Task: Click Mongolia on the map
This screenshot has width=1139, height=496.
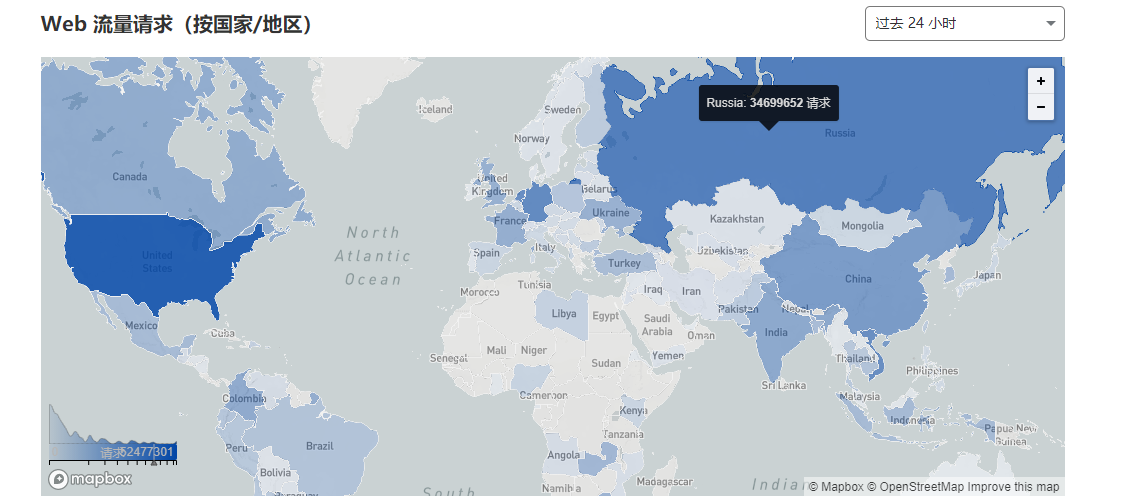Action: (861, 225)
